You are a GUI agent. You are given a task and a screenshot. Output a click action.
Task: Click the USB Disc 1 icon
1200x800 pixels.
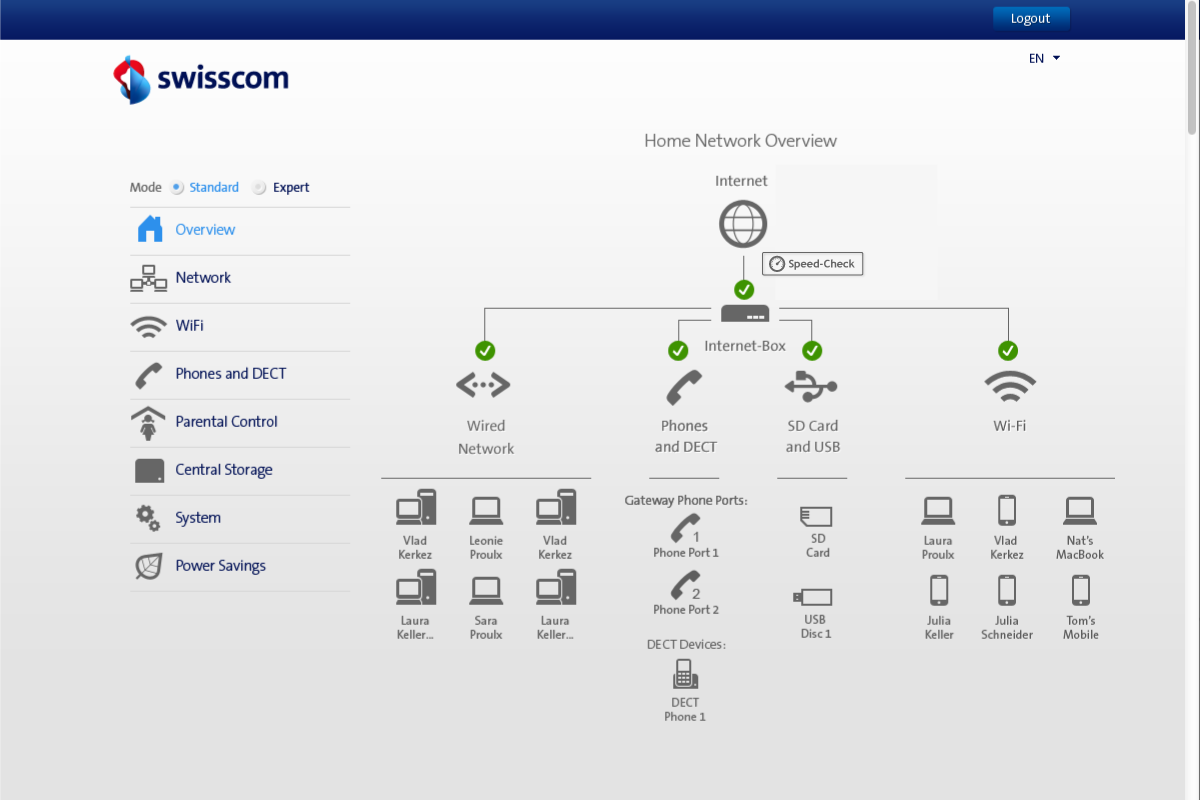tap(813, 597)
